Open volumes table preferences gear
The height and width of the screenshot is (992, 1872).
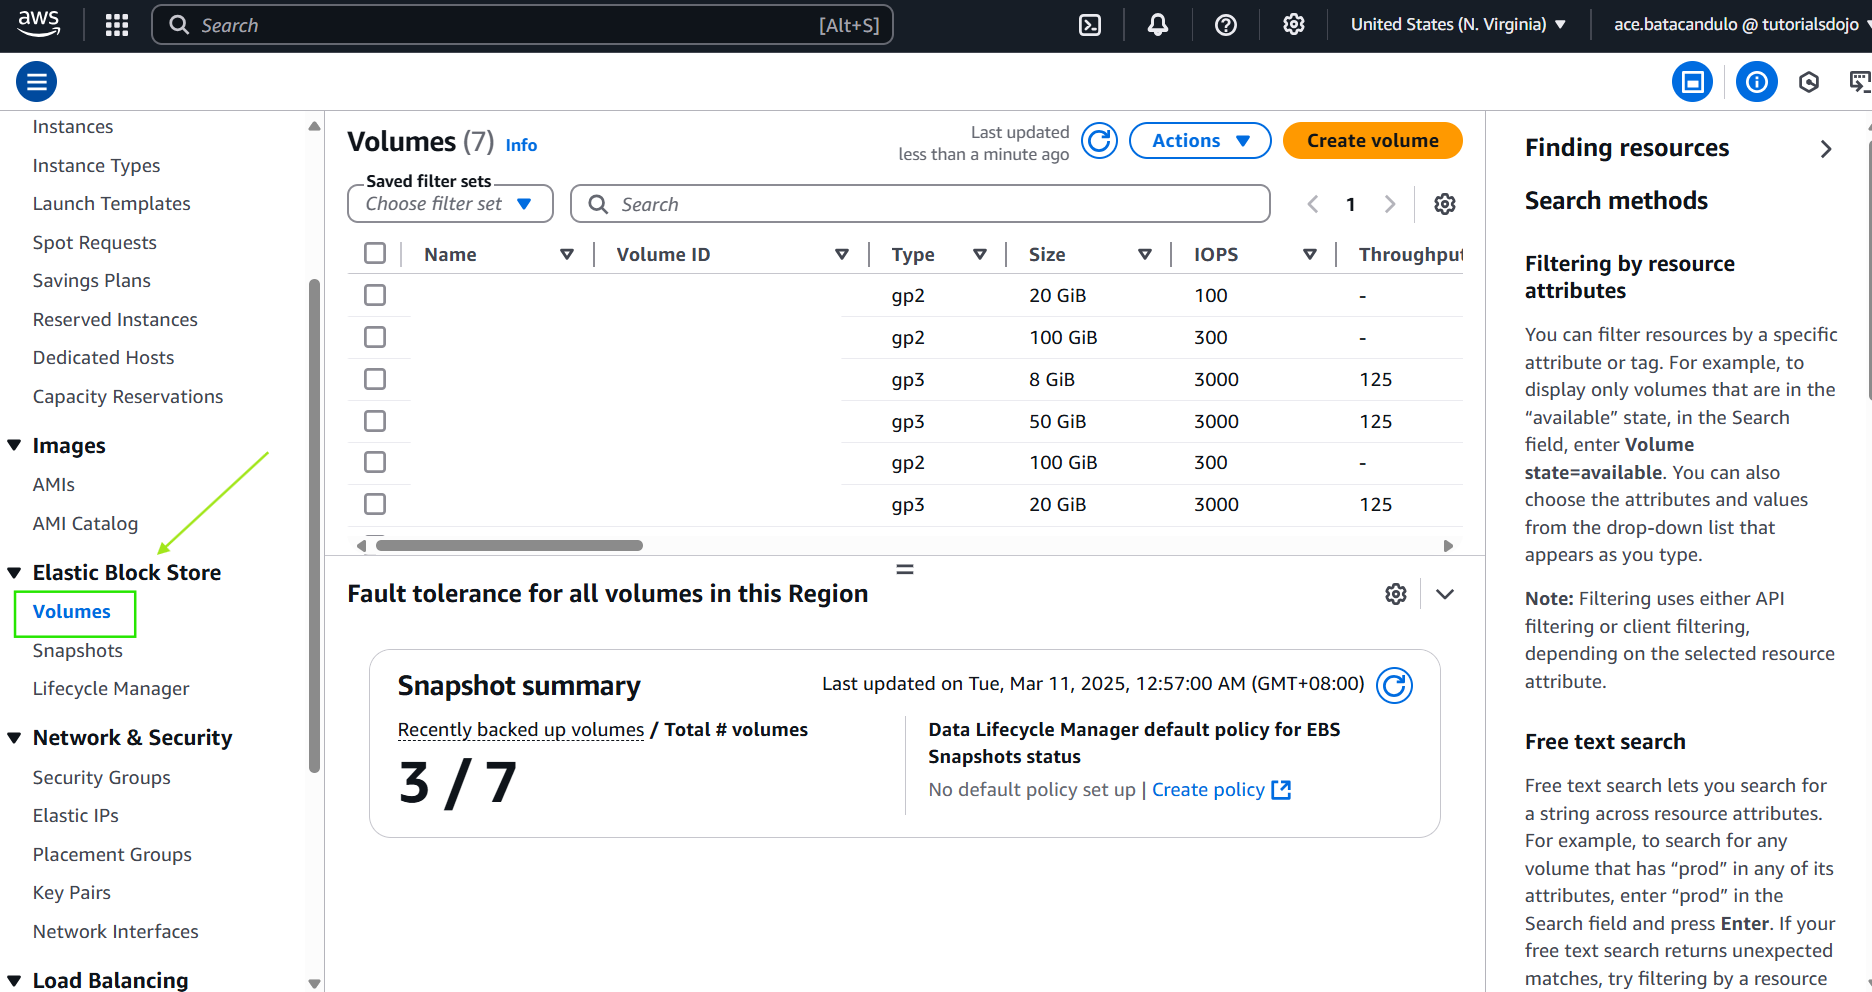coord(1445,204)
